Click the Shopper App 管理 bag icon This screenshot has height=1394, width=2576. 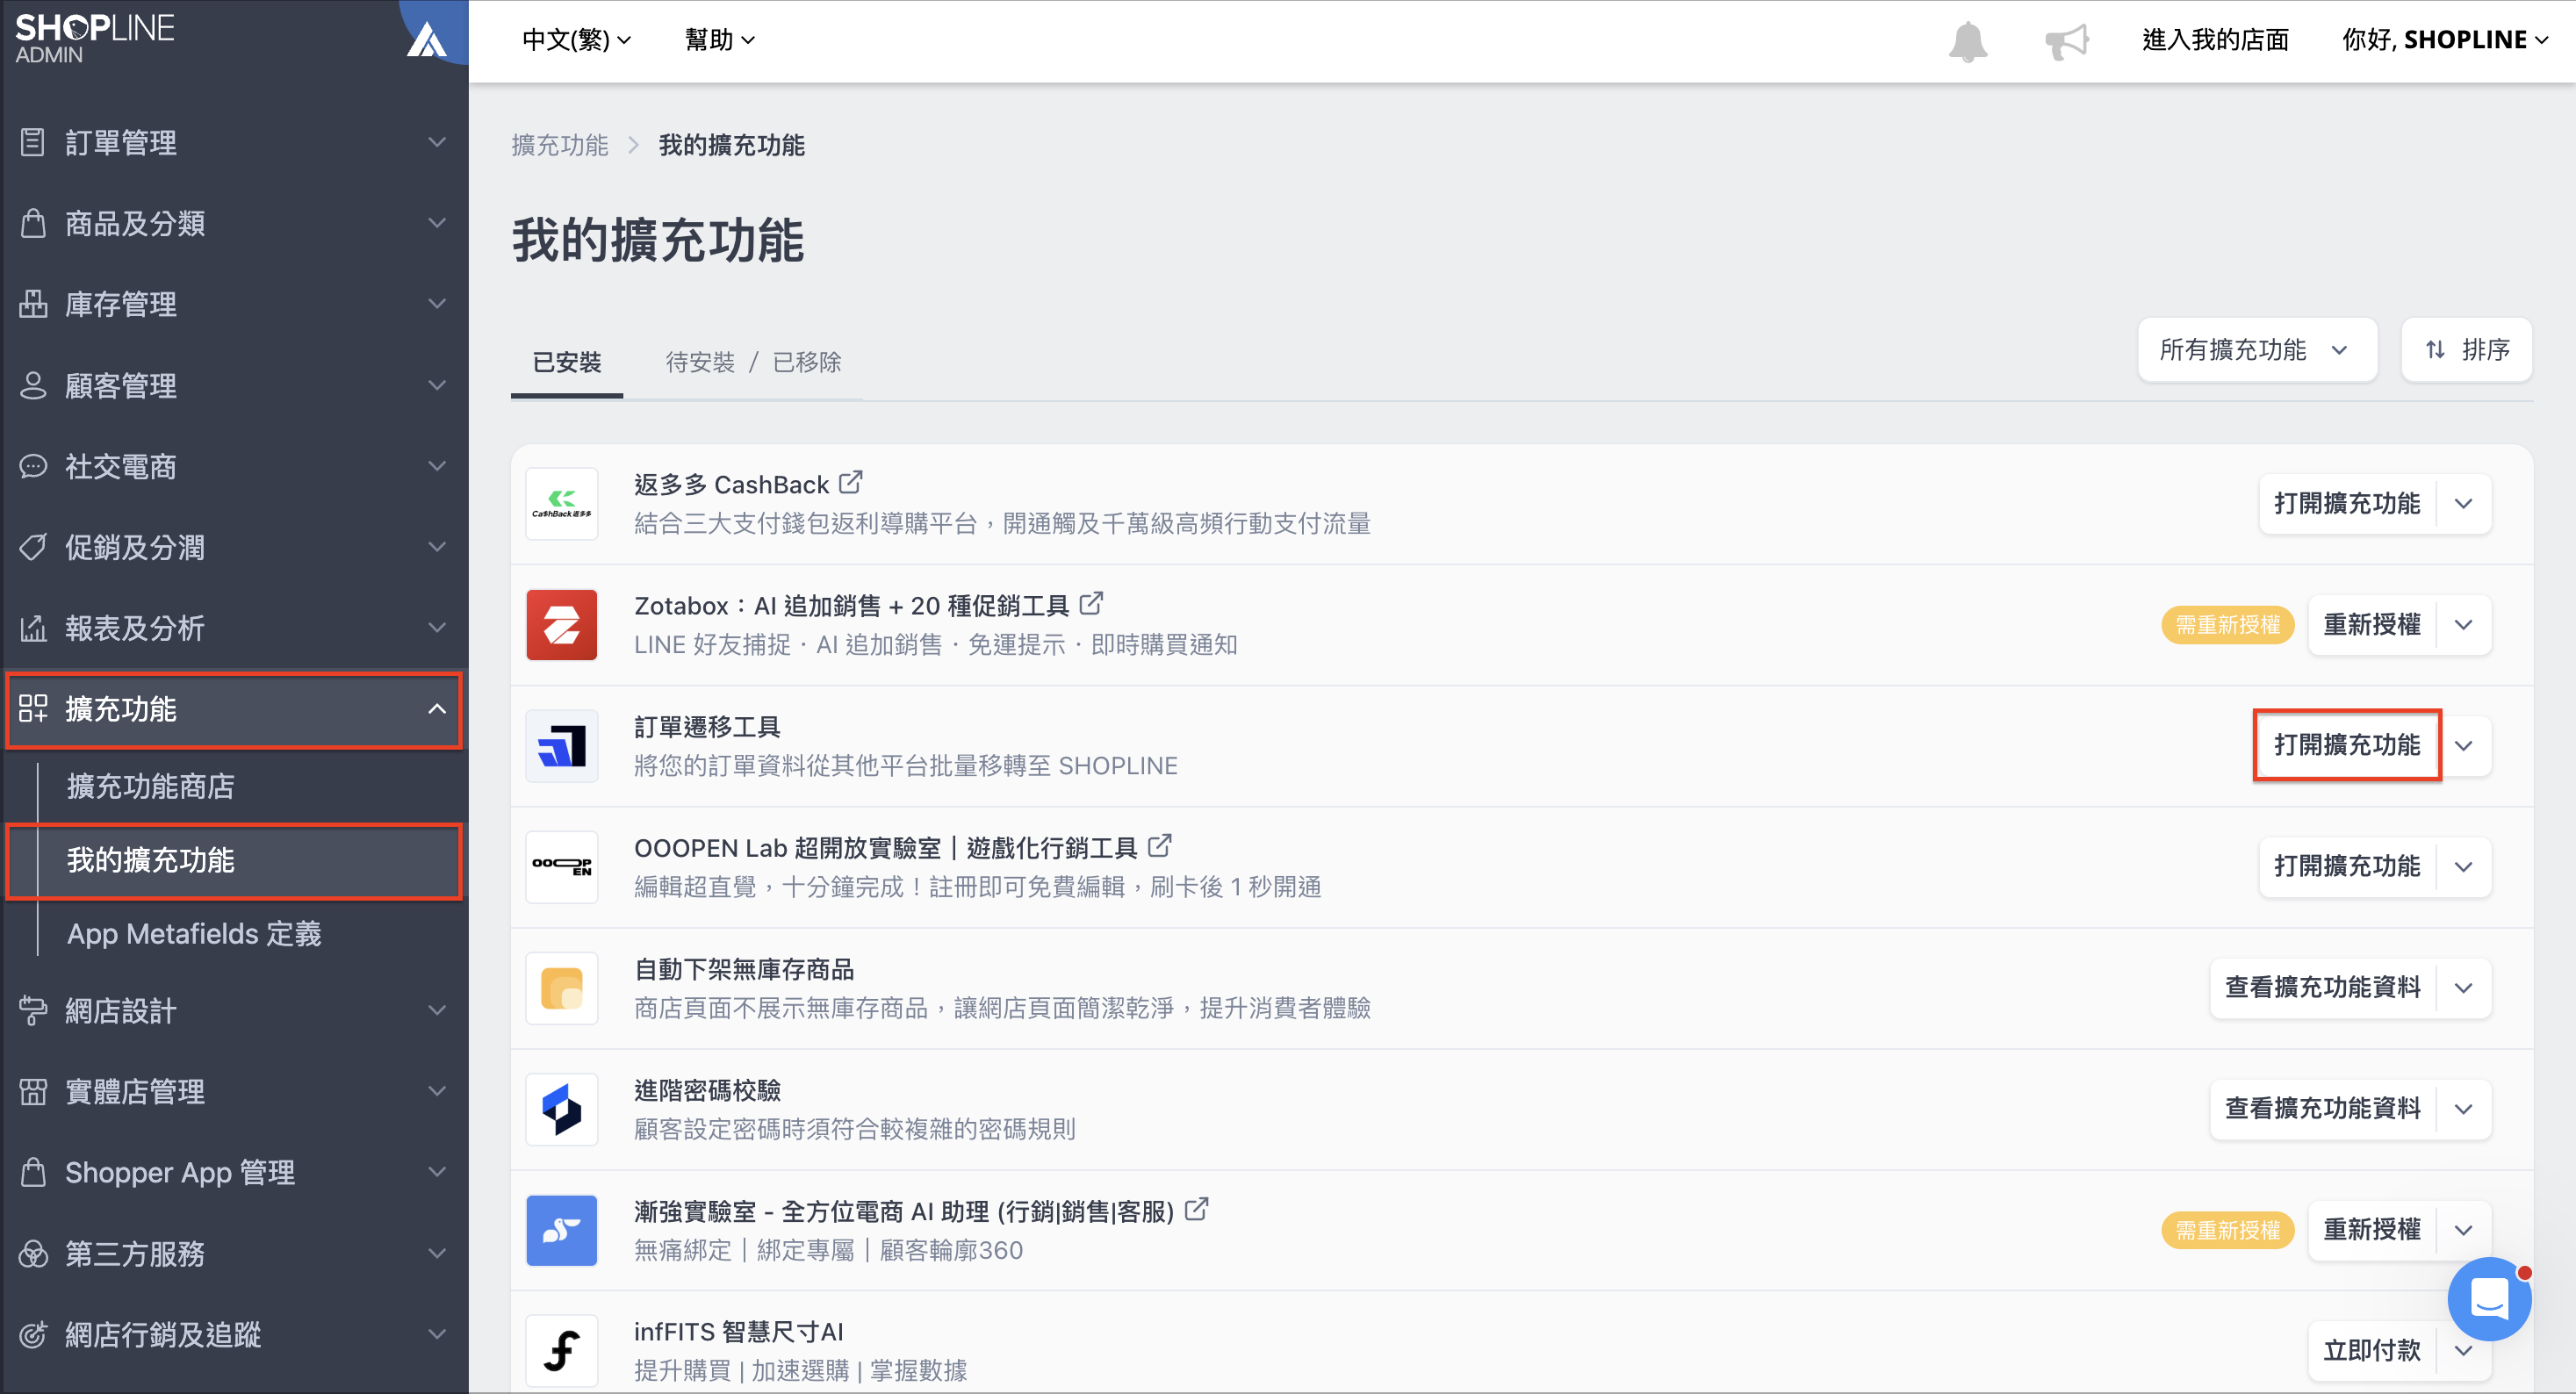[33, 1172]
